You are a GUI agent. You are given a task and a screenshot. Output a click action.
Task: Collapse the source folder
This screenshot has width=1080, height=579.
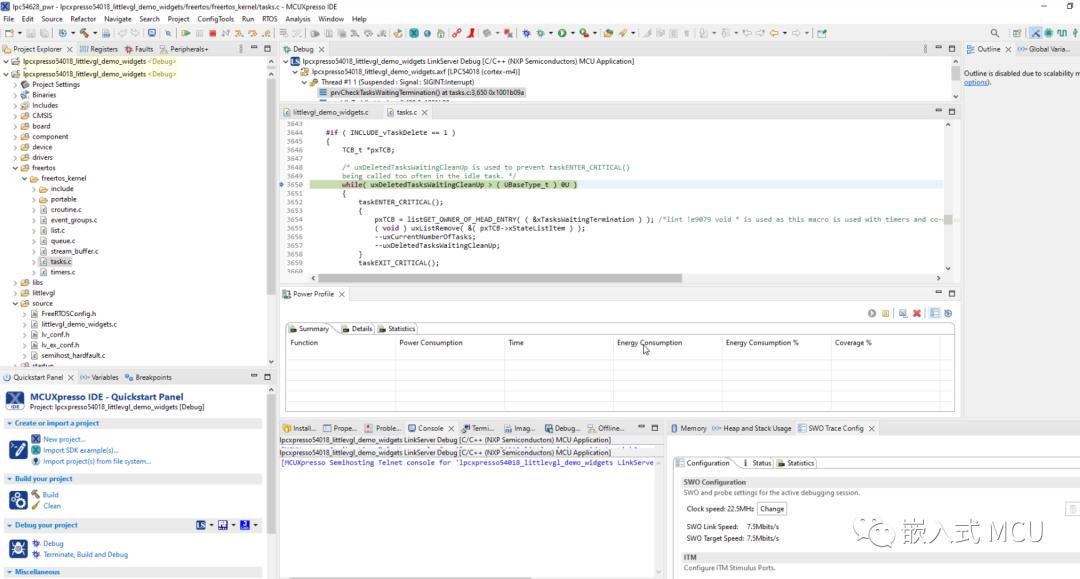point(15,304)
